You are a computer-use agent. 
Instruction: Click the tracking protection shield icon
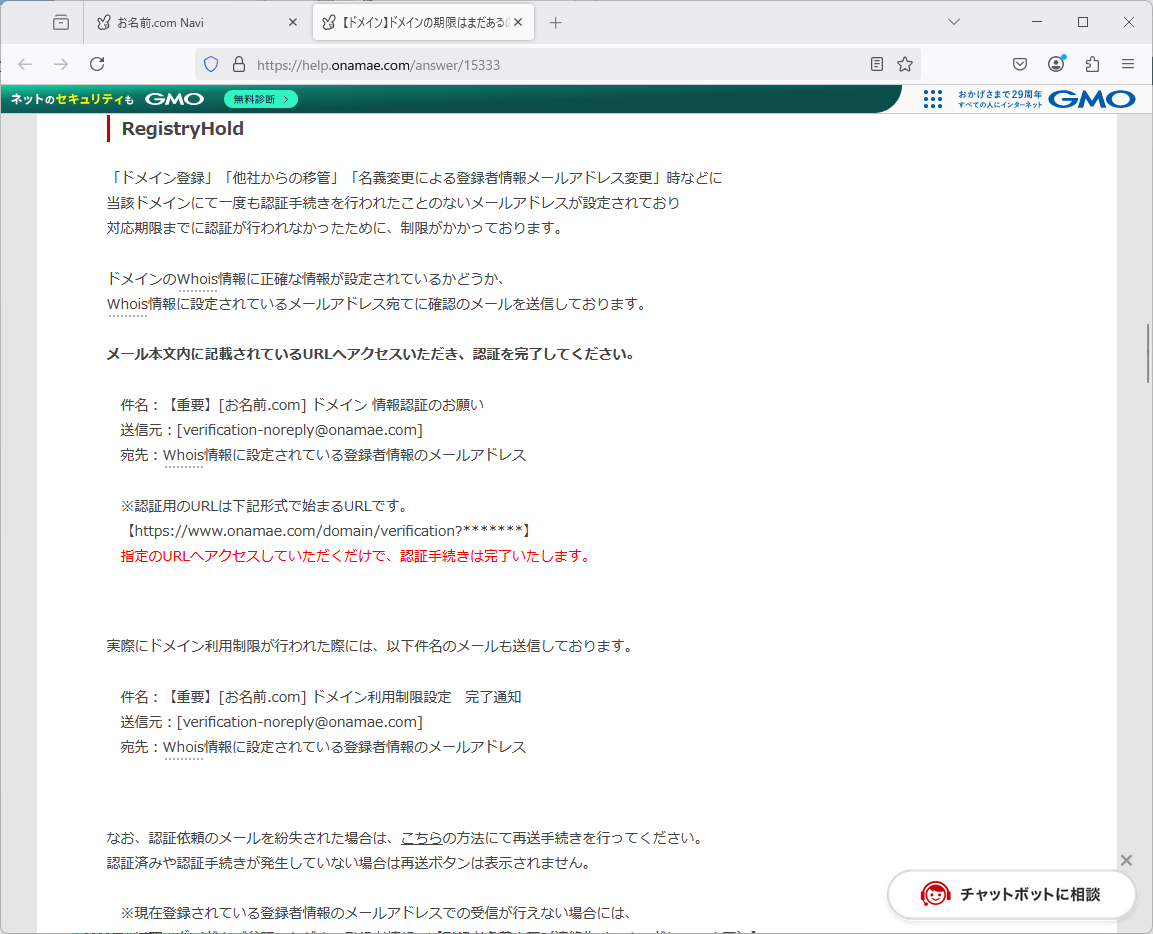point(211,64)
